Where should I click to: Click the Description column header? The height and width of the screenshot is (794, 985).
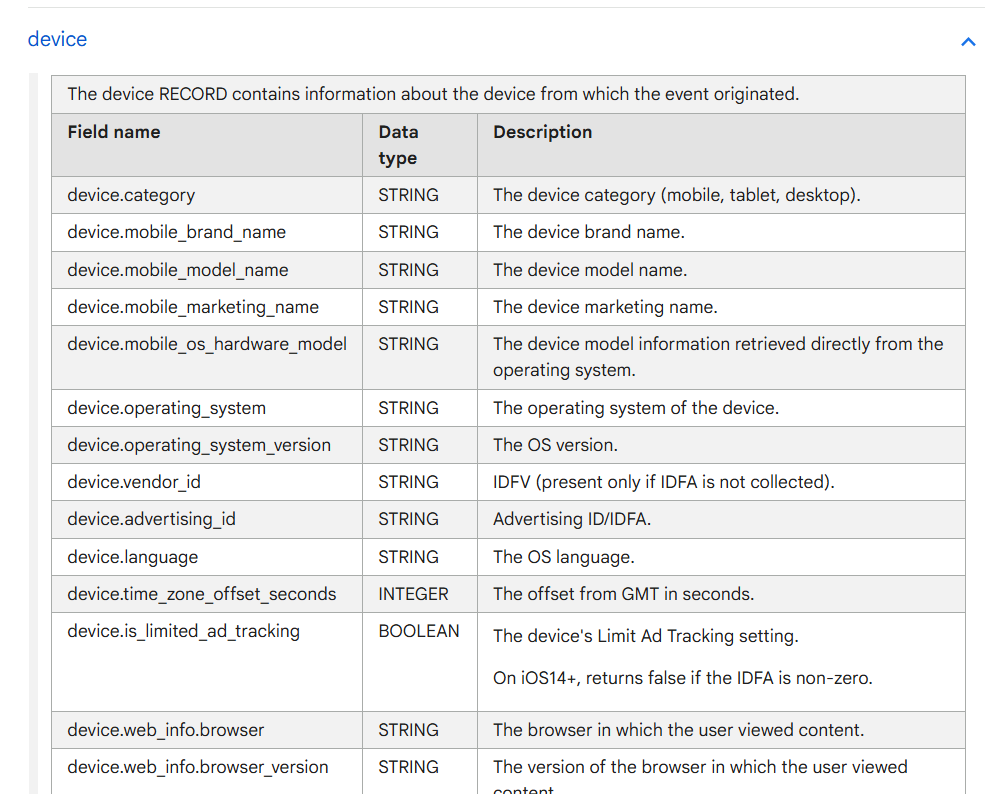[x=542, y=132]
